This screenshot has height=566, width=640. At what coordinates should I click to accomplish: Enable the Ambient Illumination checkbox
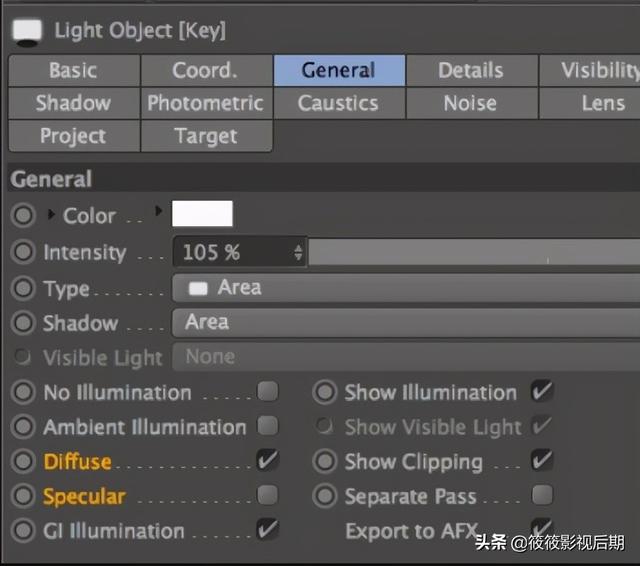click(x=268, y=425)
